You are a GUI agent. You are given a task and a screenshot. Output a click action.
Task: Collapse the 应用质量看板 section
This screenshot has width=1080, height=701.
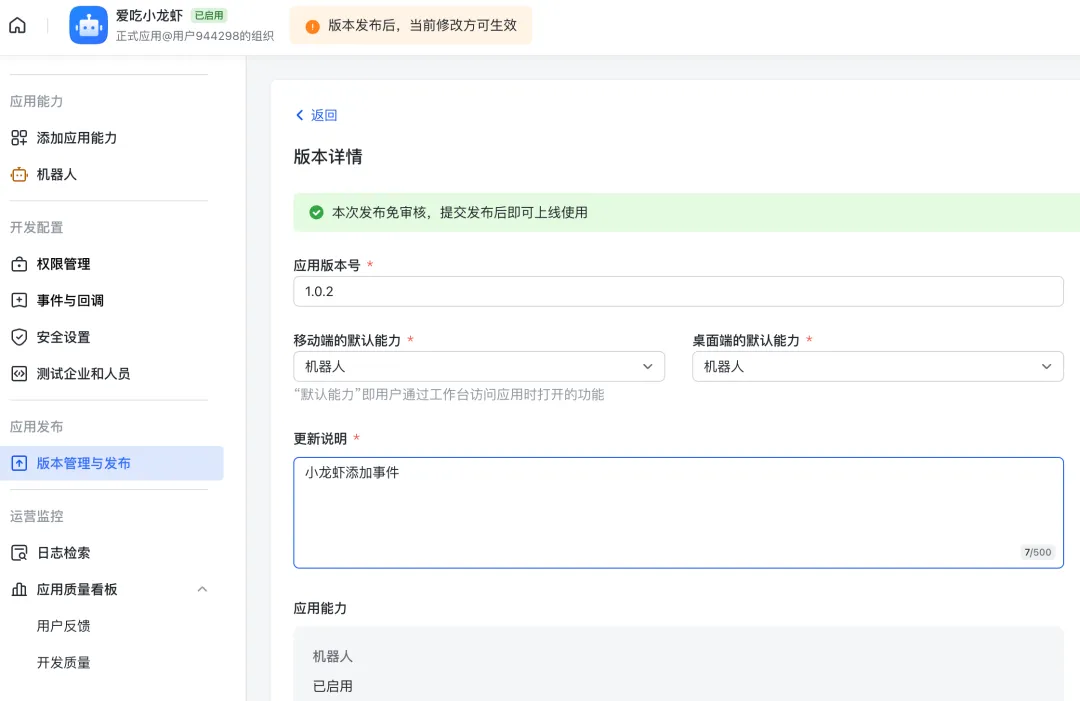pyautogui.click(x=202, y=589)
